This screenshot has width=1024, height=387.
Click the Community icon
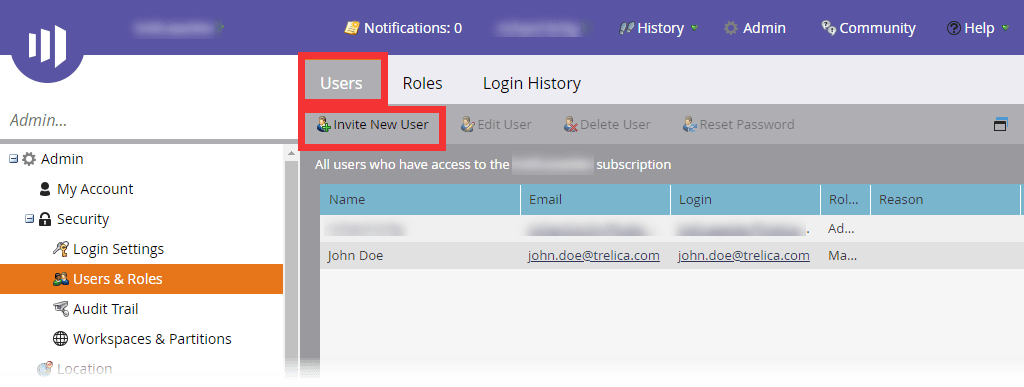coord(829,28)
